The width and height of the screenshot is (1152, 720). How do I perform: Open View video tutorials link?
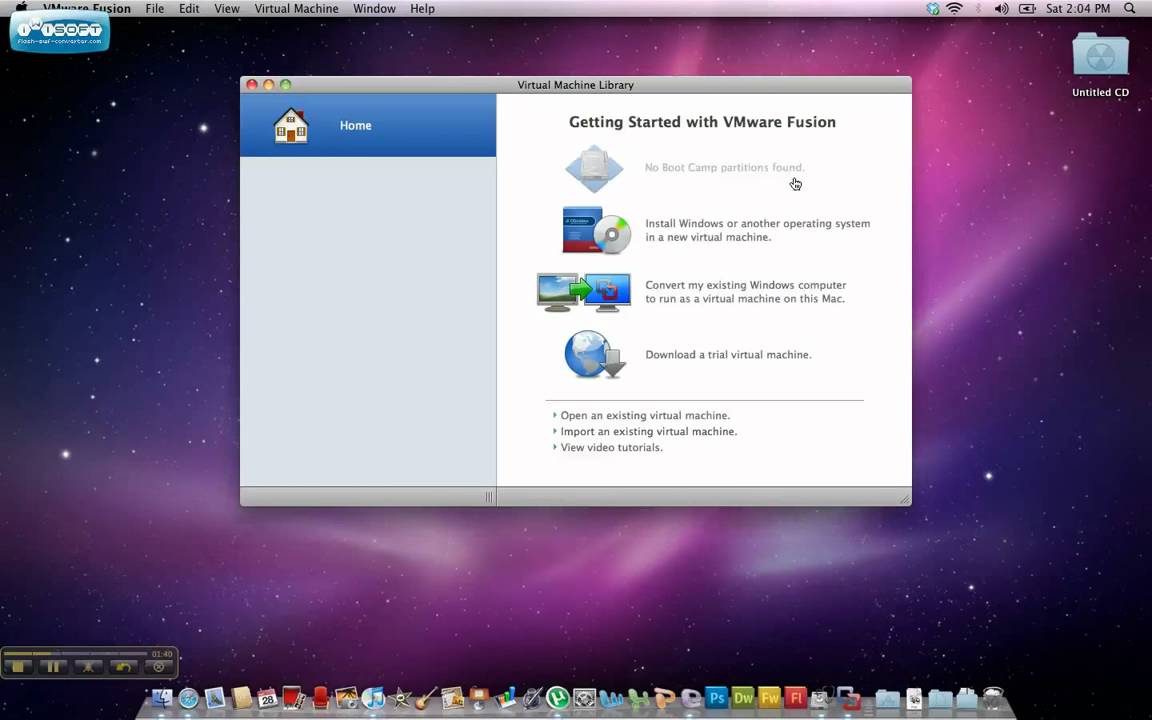611,447
